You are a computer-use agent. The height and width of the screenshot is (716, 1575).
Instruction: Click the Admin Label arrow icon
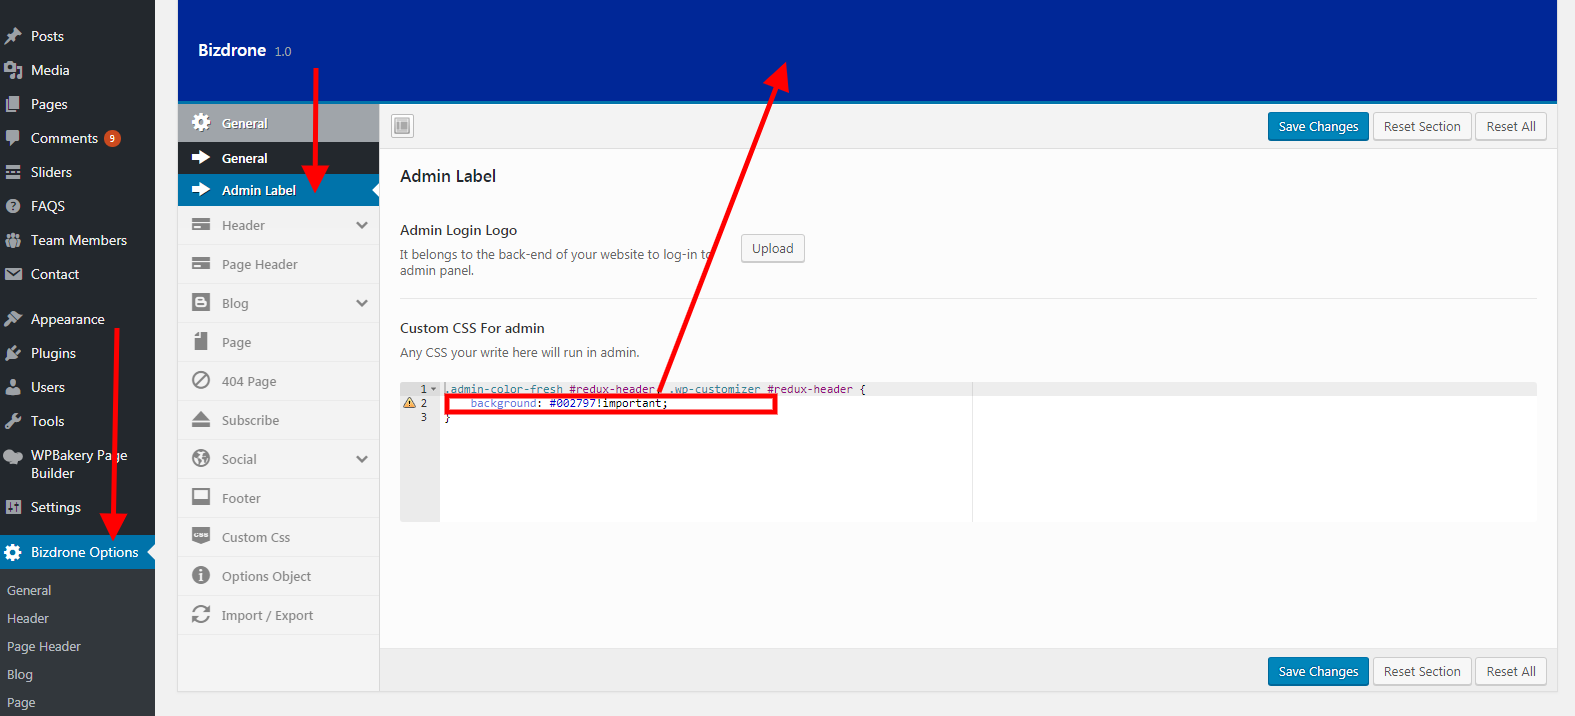[201, 189]
